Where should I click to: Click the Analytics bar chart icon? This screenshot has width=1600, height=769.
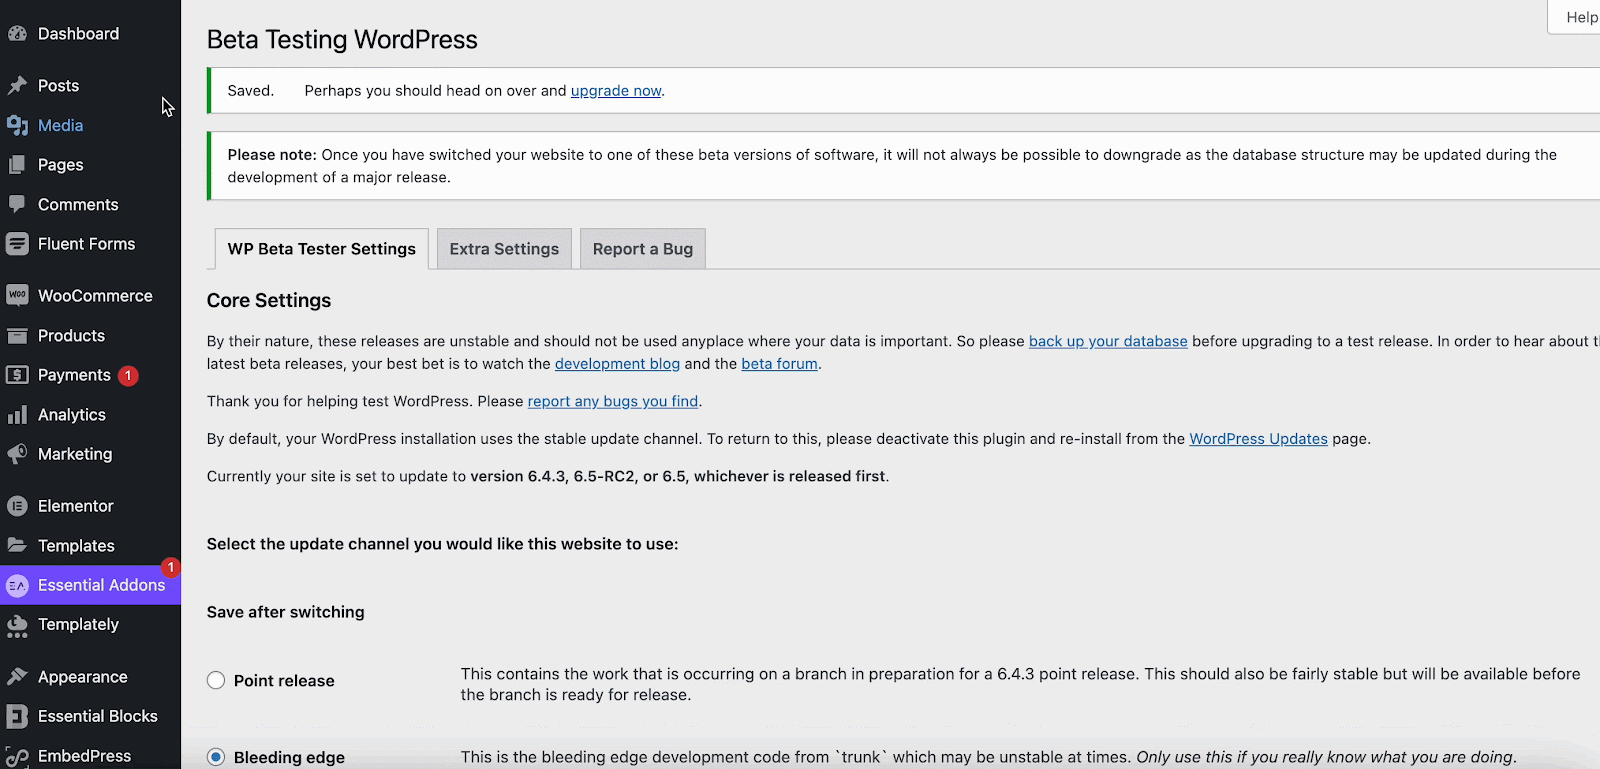coord(17,415)
